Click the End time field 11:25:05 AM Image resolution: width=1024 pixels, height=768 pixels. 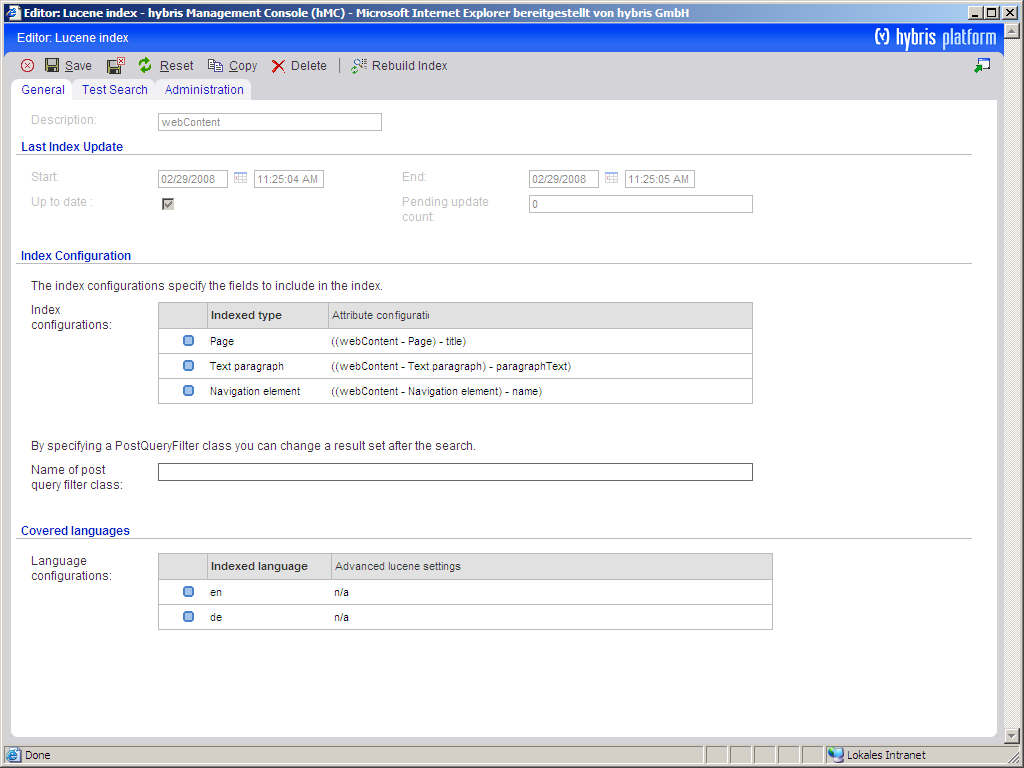(660, 179)
